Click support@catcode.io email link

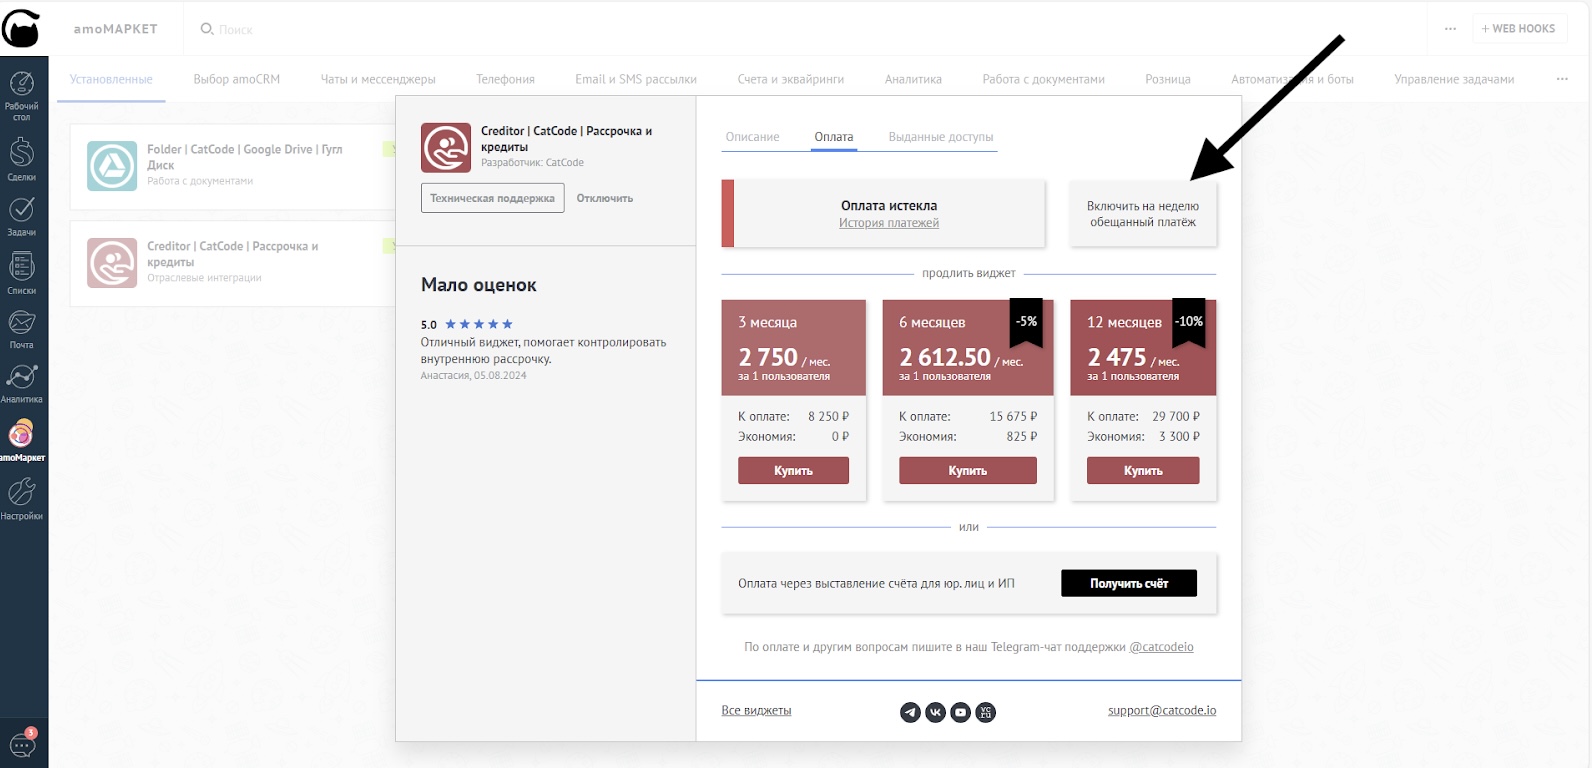[x=1162, y=711]
